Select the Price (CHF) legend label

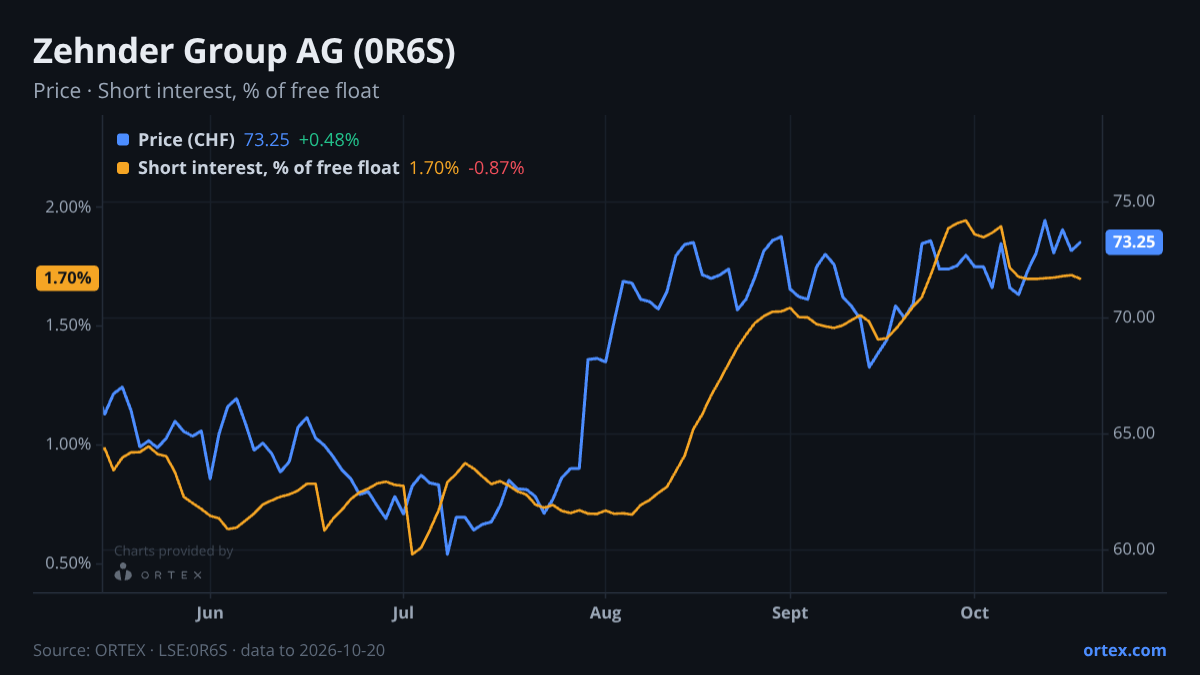(186, 140)
